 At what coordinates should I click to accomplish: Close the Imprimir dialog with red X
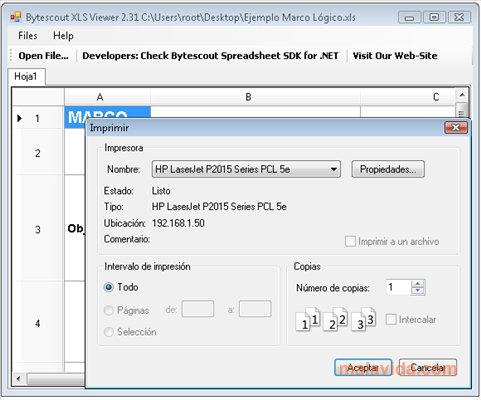click(456, 128)
